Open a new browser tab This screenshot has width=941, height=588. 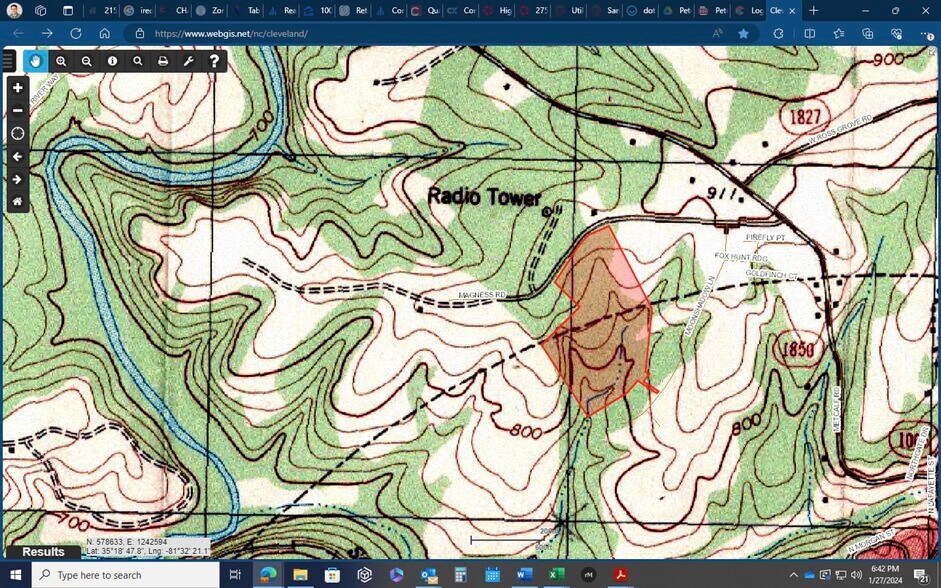[x=813, y=10]
